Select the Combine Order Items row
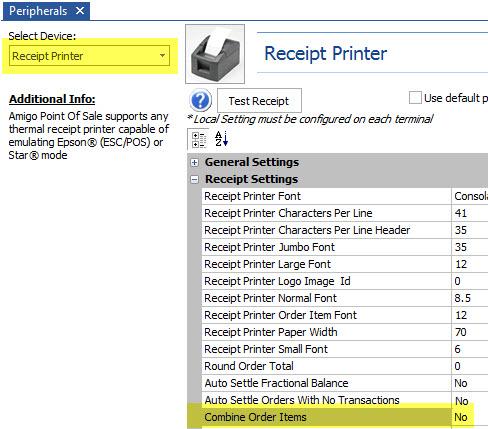The width and height of the screenshot is (488, 429). point(345,417)
